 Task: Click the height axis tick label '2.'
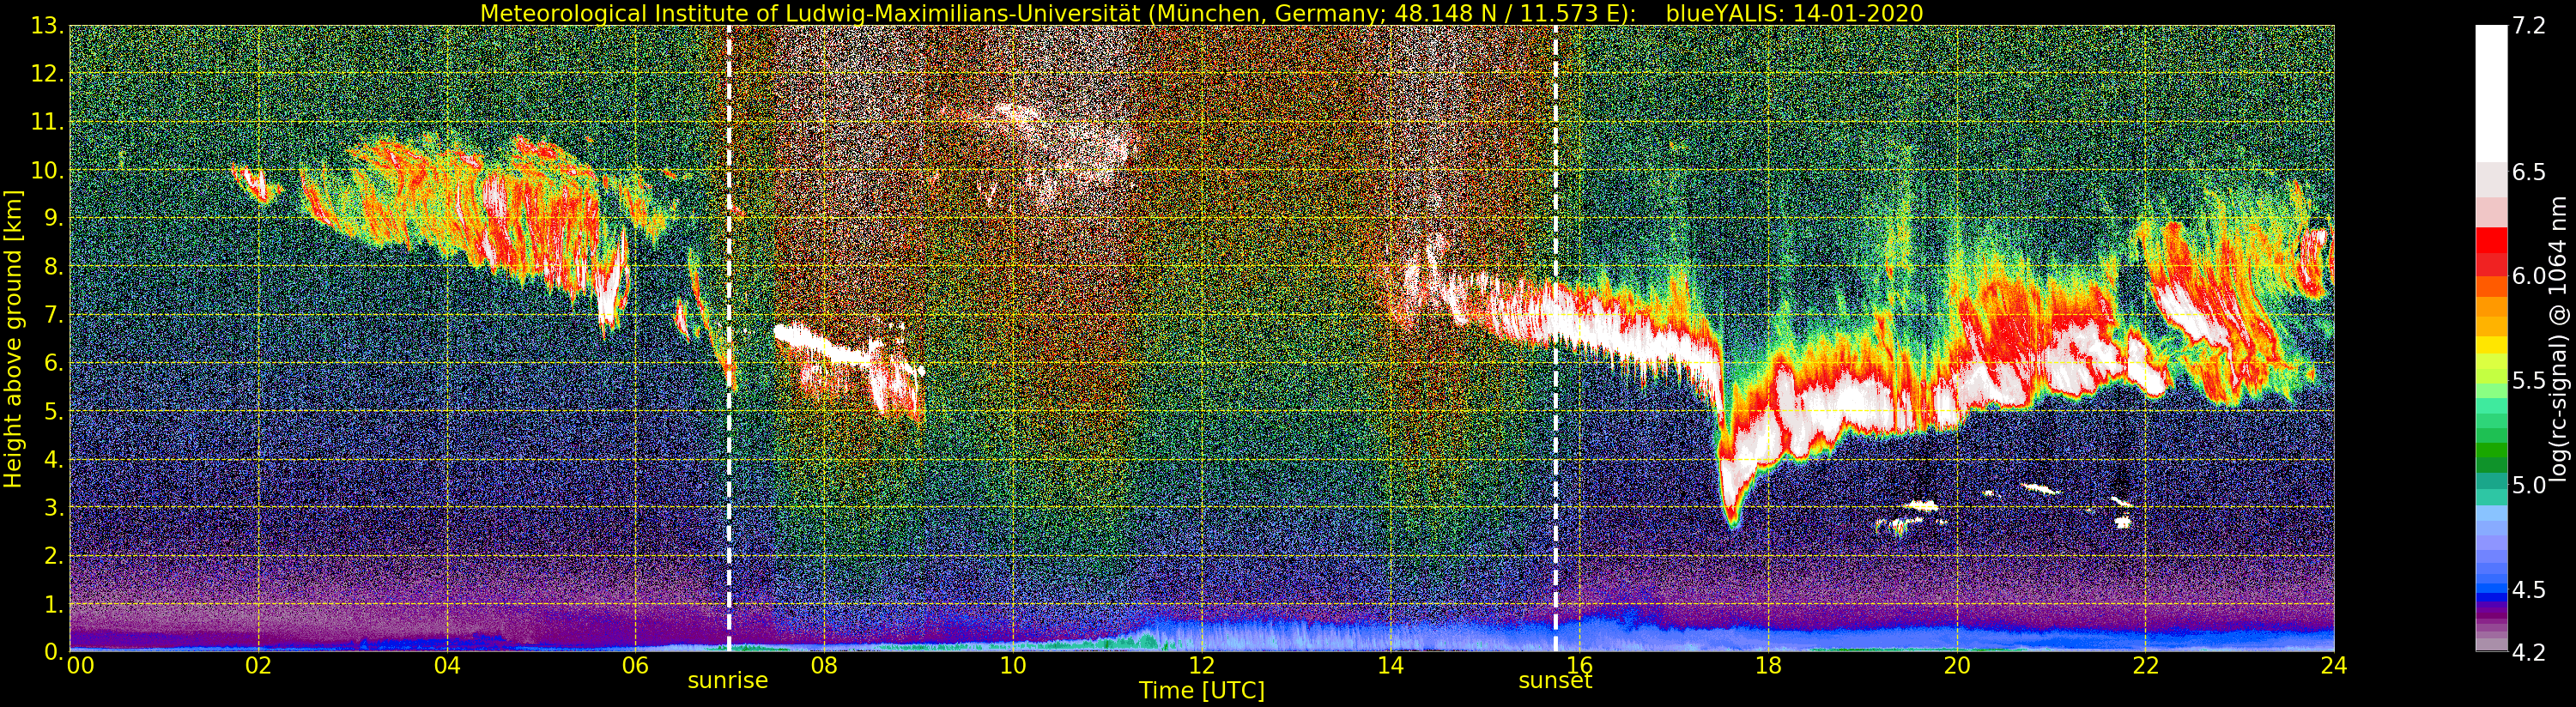click(54, 555)
